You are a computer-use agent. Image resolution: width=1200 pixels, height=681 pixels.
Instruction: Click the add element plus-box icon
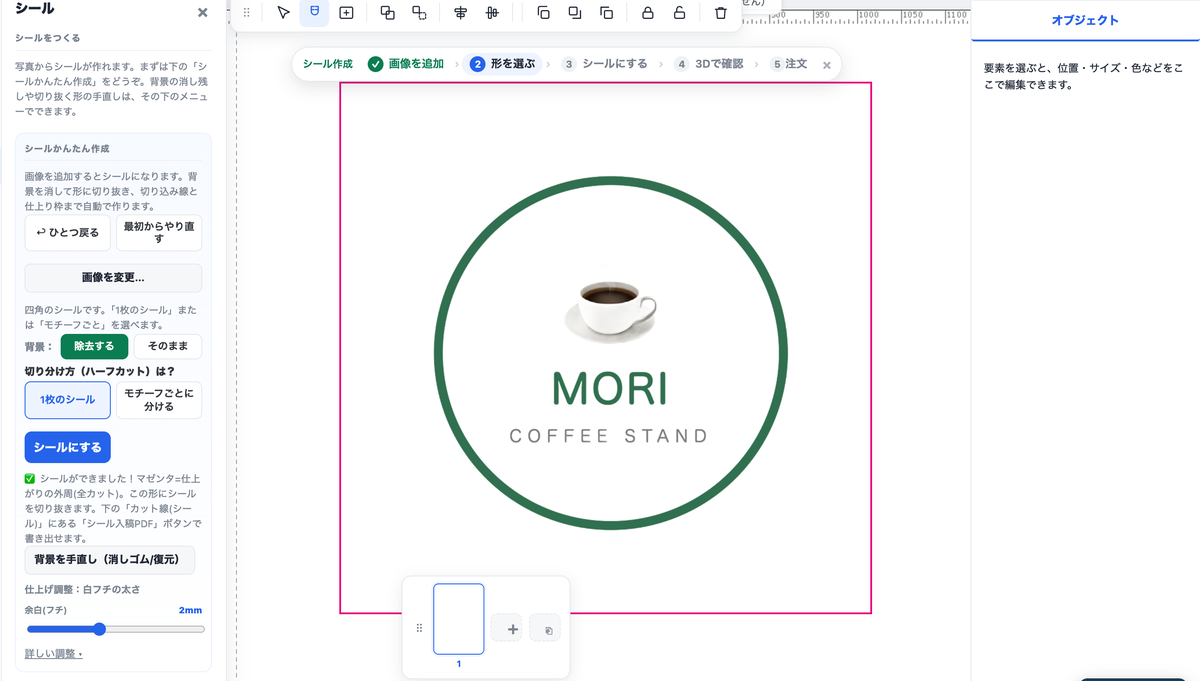click(x=346, y=13)
